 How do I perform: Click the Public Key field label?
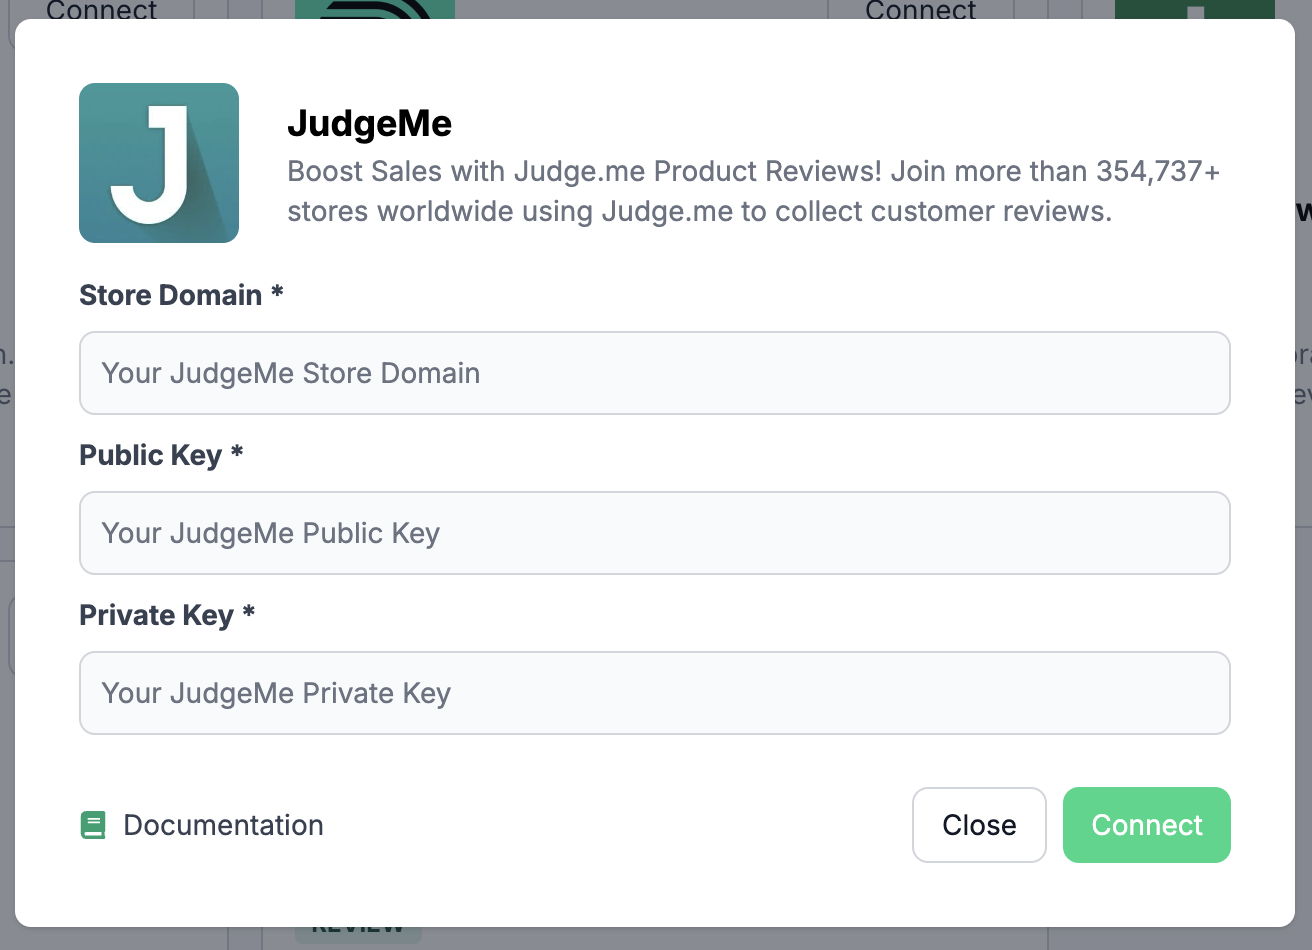[150, 455]
